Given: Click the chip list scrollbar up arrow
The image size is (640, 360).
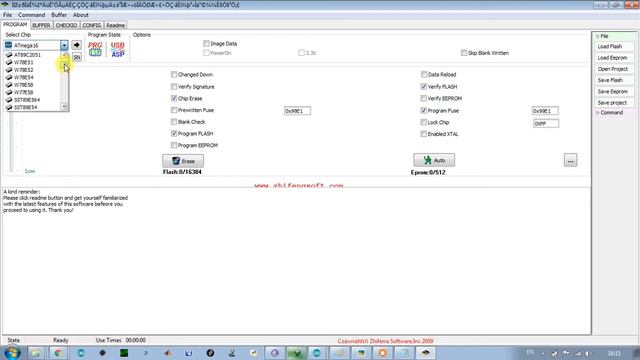Looking at the screenshot, I should pos(64,55).
